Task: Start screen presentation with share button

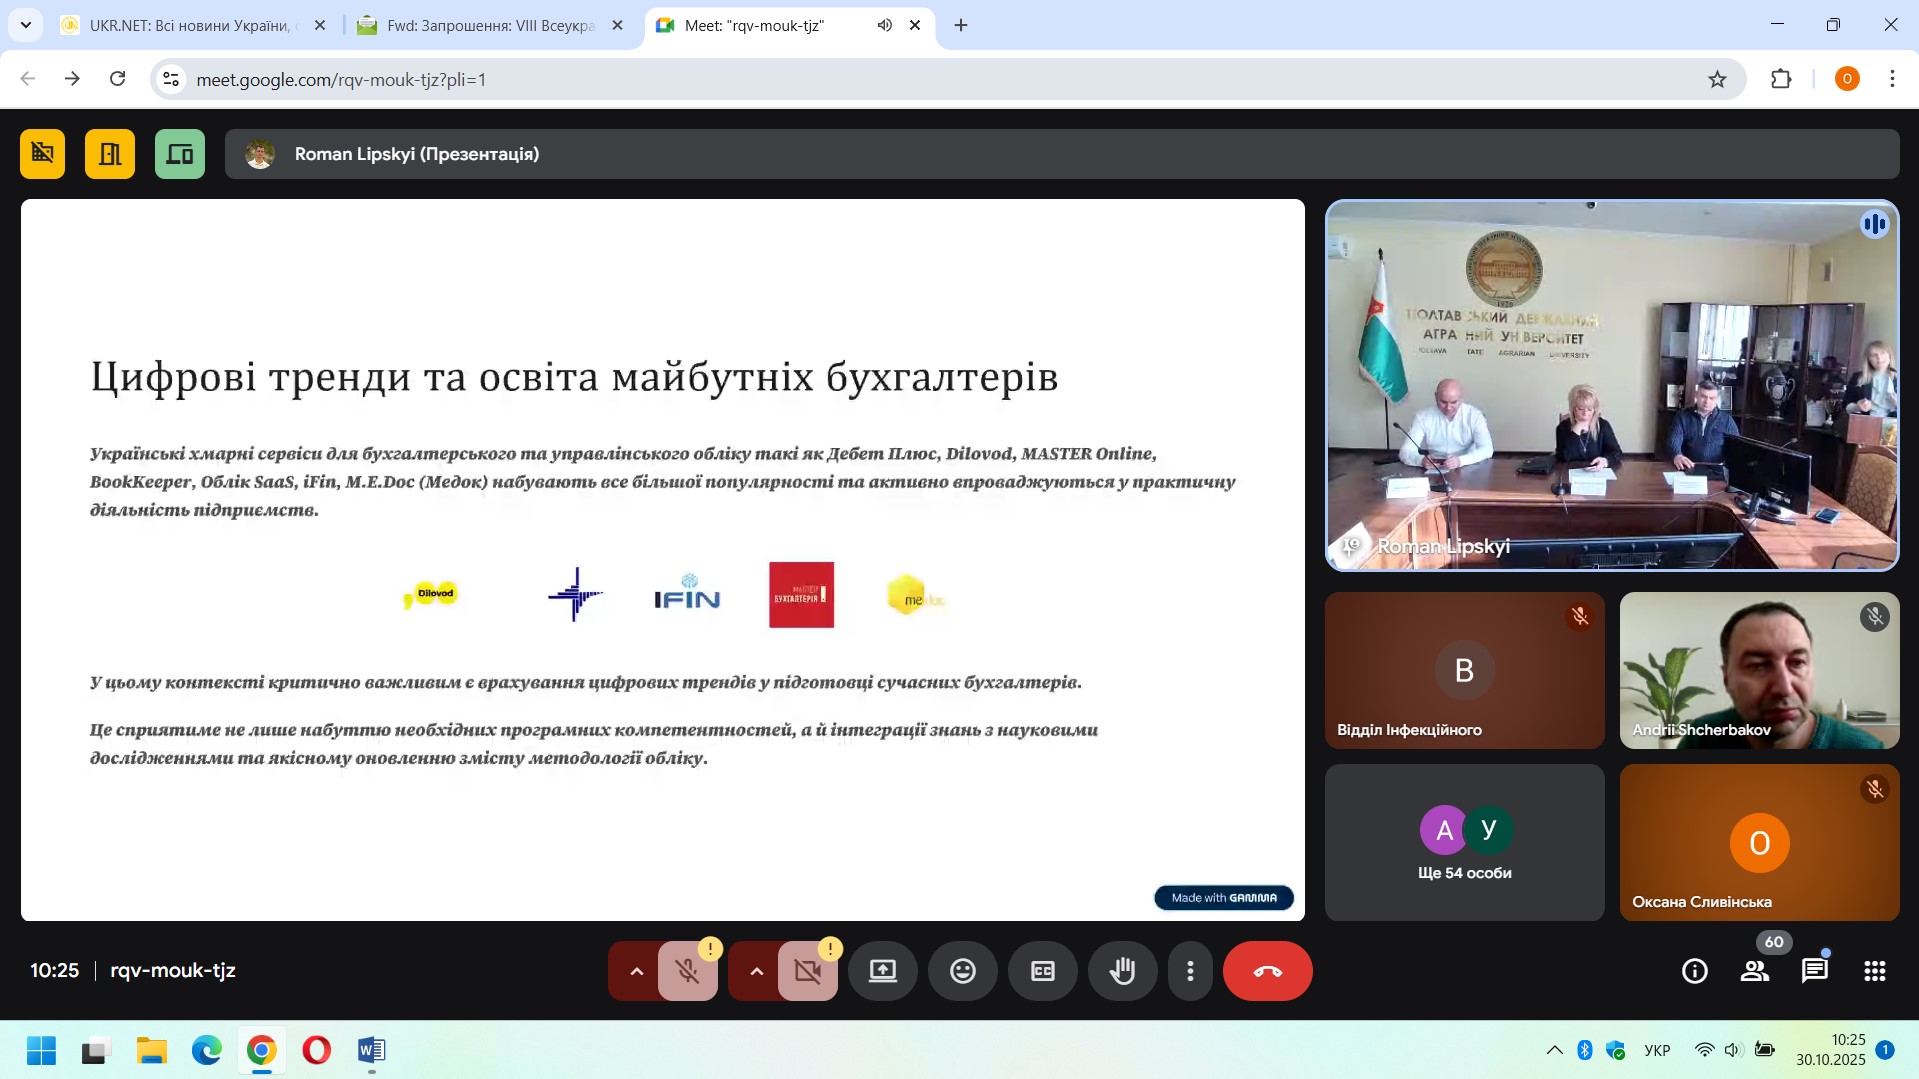Action: point(882,971)
